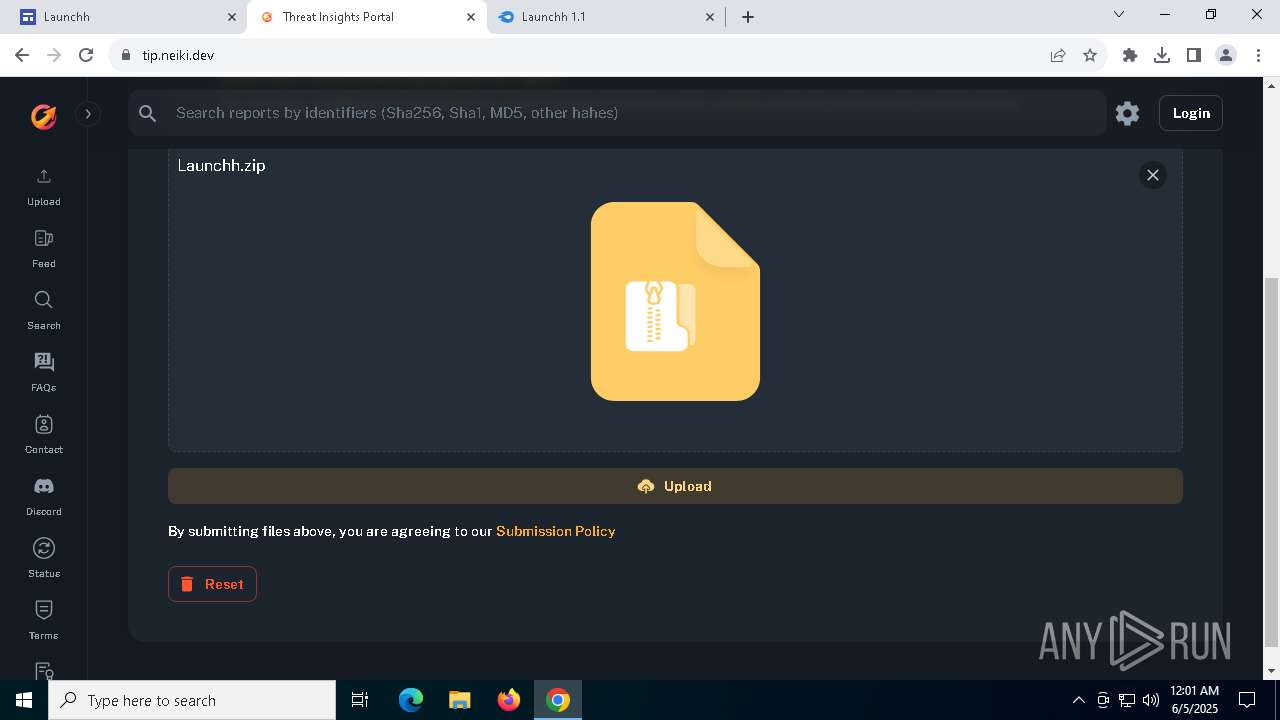Open the Search section in sidebar
1280x720 pixels.
click(43, 311)
